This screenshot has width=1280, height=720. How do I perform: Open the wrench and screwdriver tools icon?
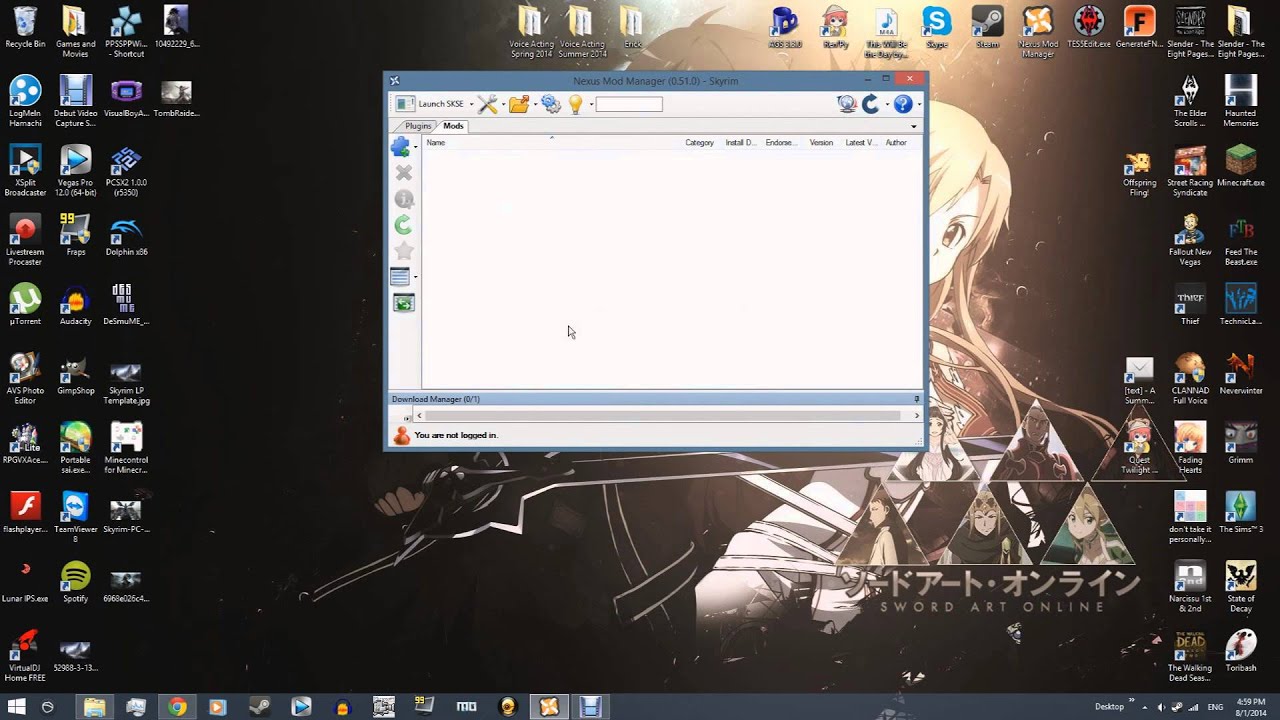tap(487, 104)
